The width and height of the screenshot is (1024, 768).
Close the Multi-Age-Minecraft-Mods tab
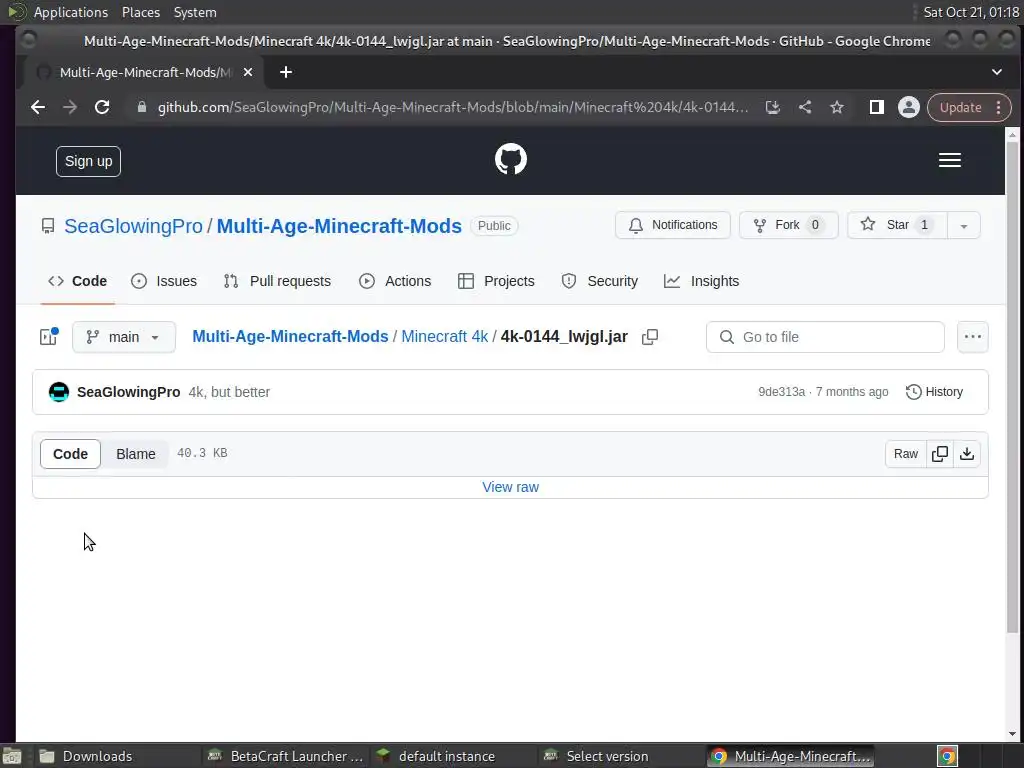(x=248, y=72)
